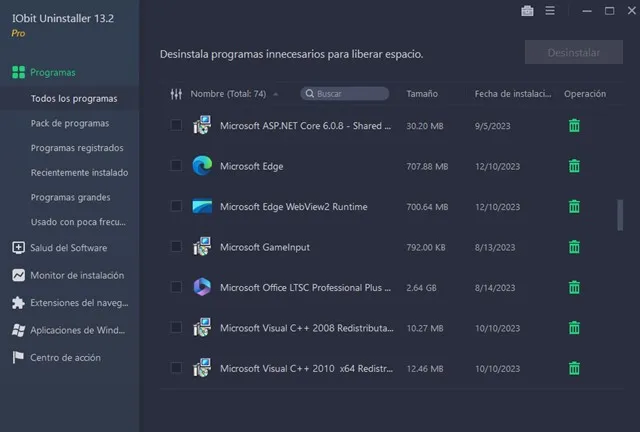
Task: Open the list filter settings icon
Action: (x=176, y=94)
